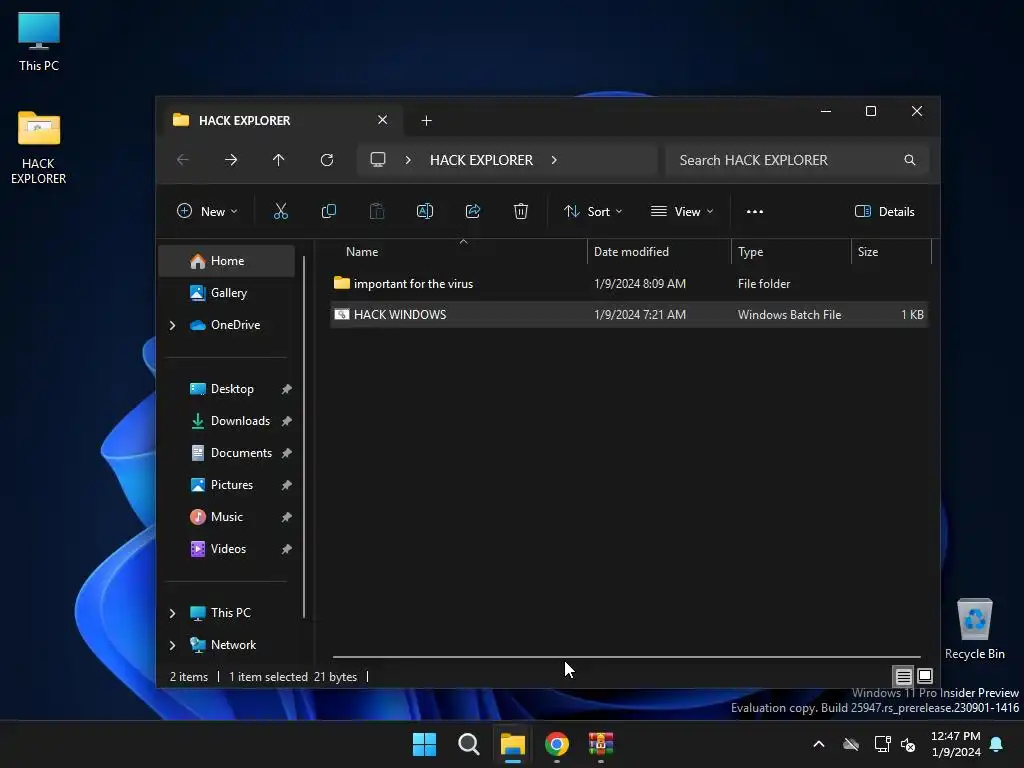Click the Delete trash can icon
This screenshot has width=1024, height=768.
pyautogui.click(x=520, y=211)
